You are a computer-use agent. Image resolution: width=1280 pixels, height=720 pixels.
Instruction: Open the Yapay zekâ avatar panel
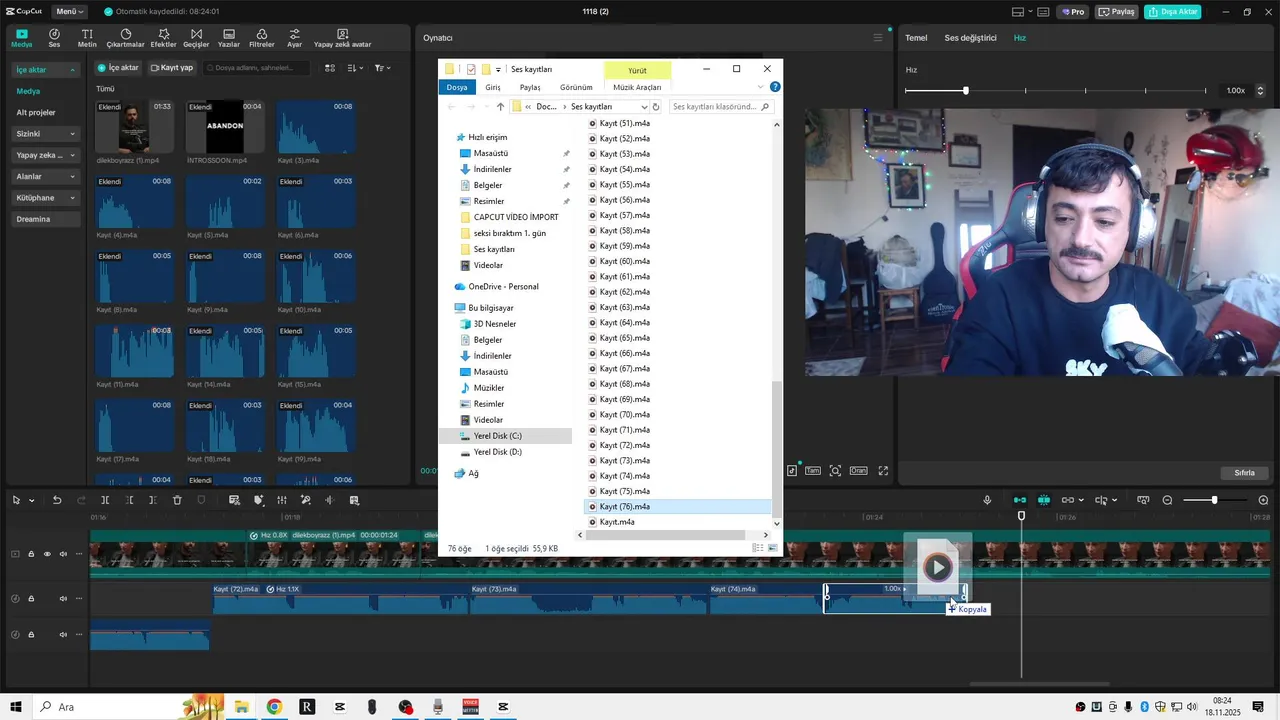pos(342,38)
